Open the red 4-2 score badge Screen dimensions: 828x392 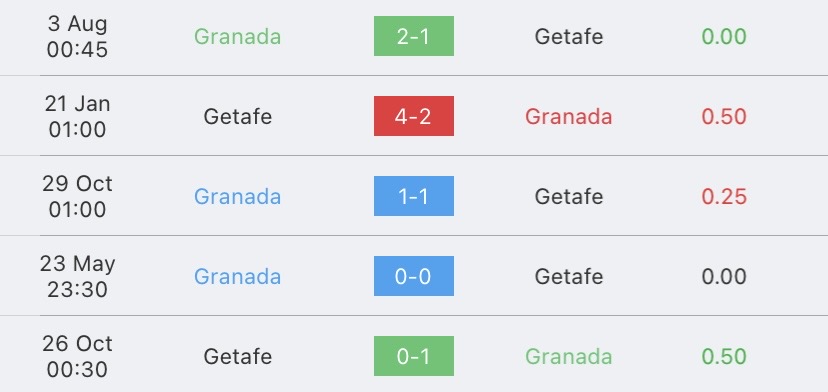[x=413, y=116]
